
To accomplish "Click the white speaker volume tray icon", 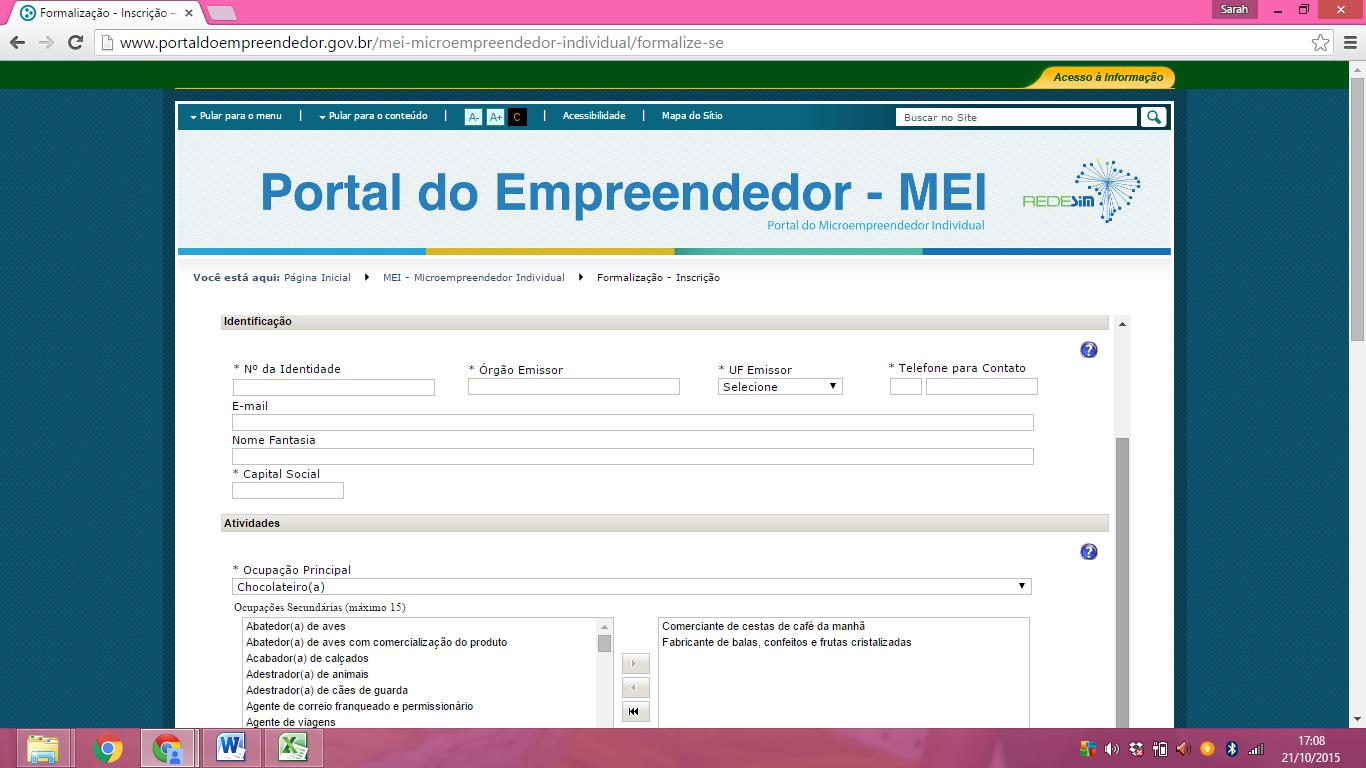I will pos(1112,748).
